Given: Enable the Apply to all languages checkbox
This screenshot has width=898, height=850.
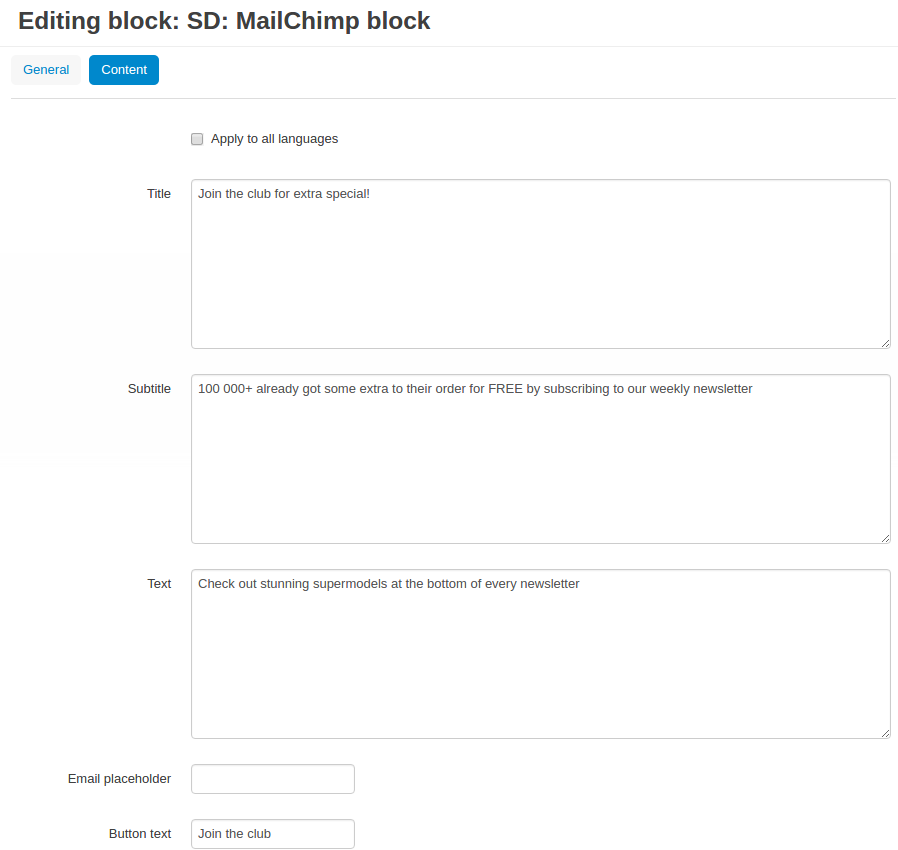Looking at the screenshot, I should point(197,139).
